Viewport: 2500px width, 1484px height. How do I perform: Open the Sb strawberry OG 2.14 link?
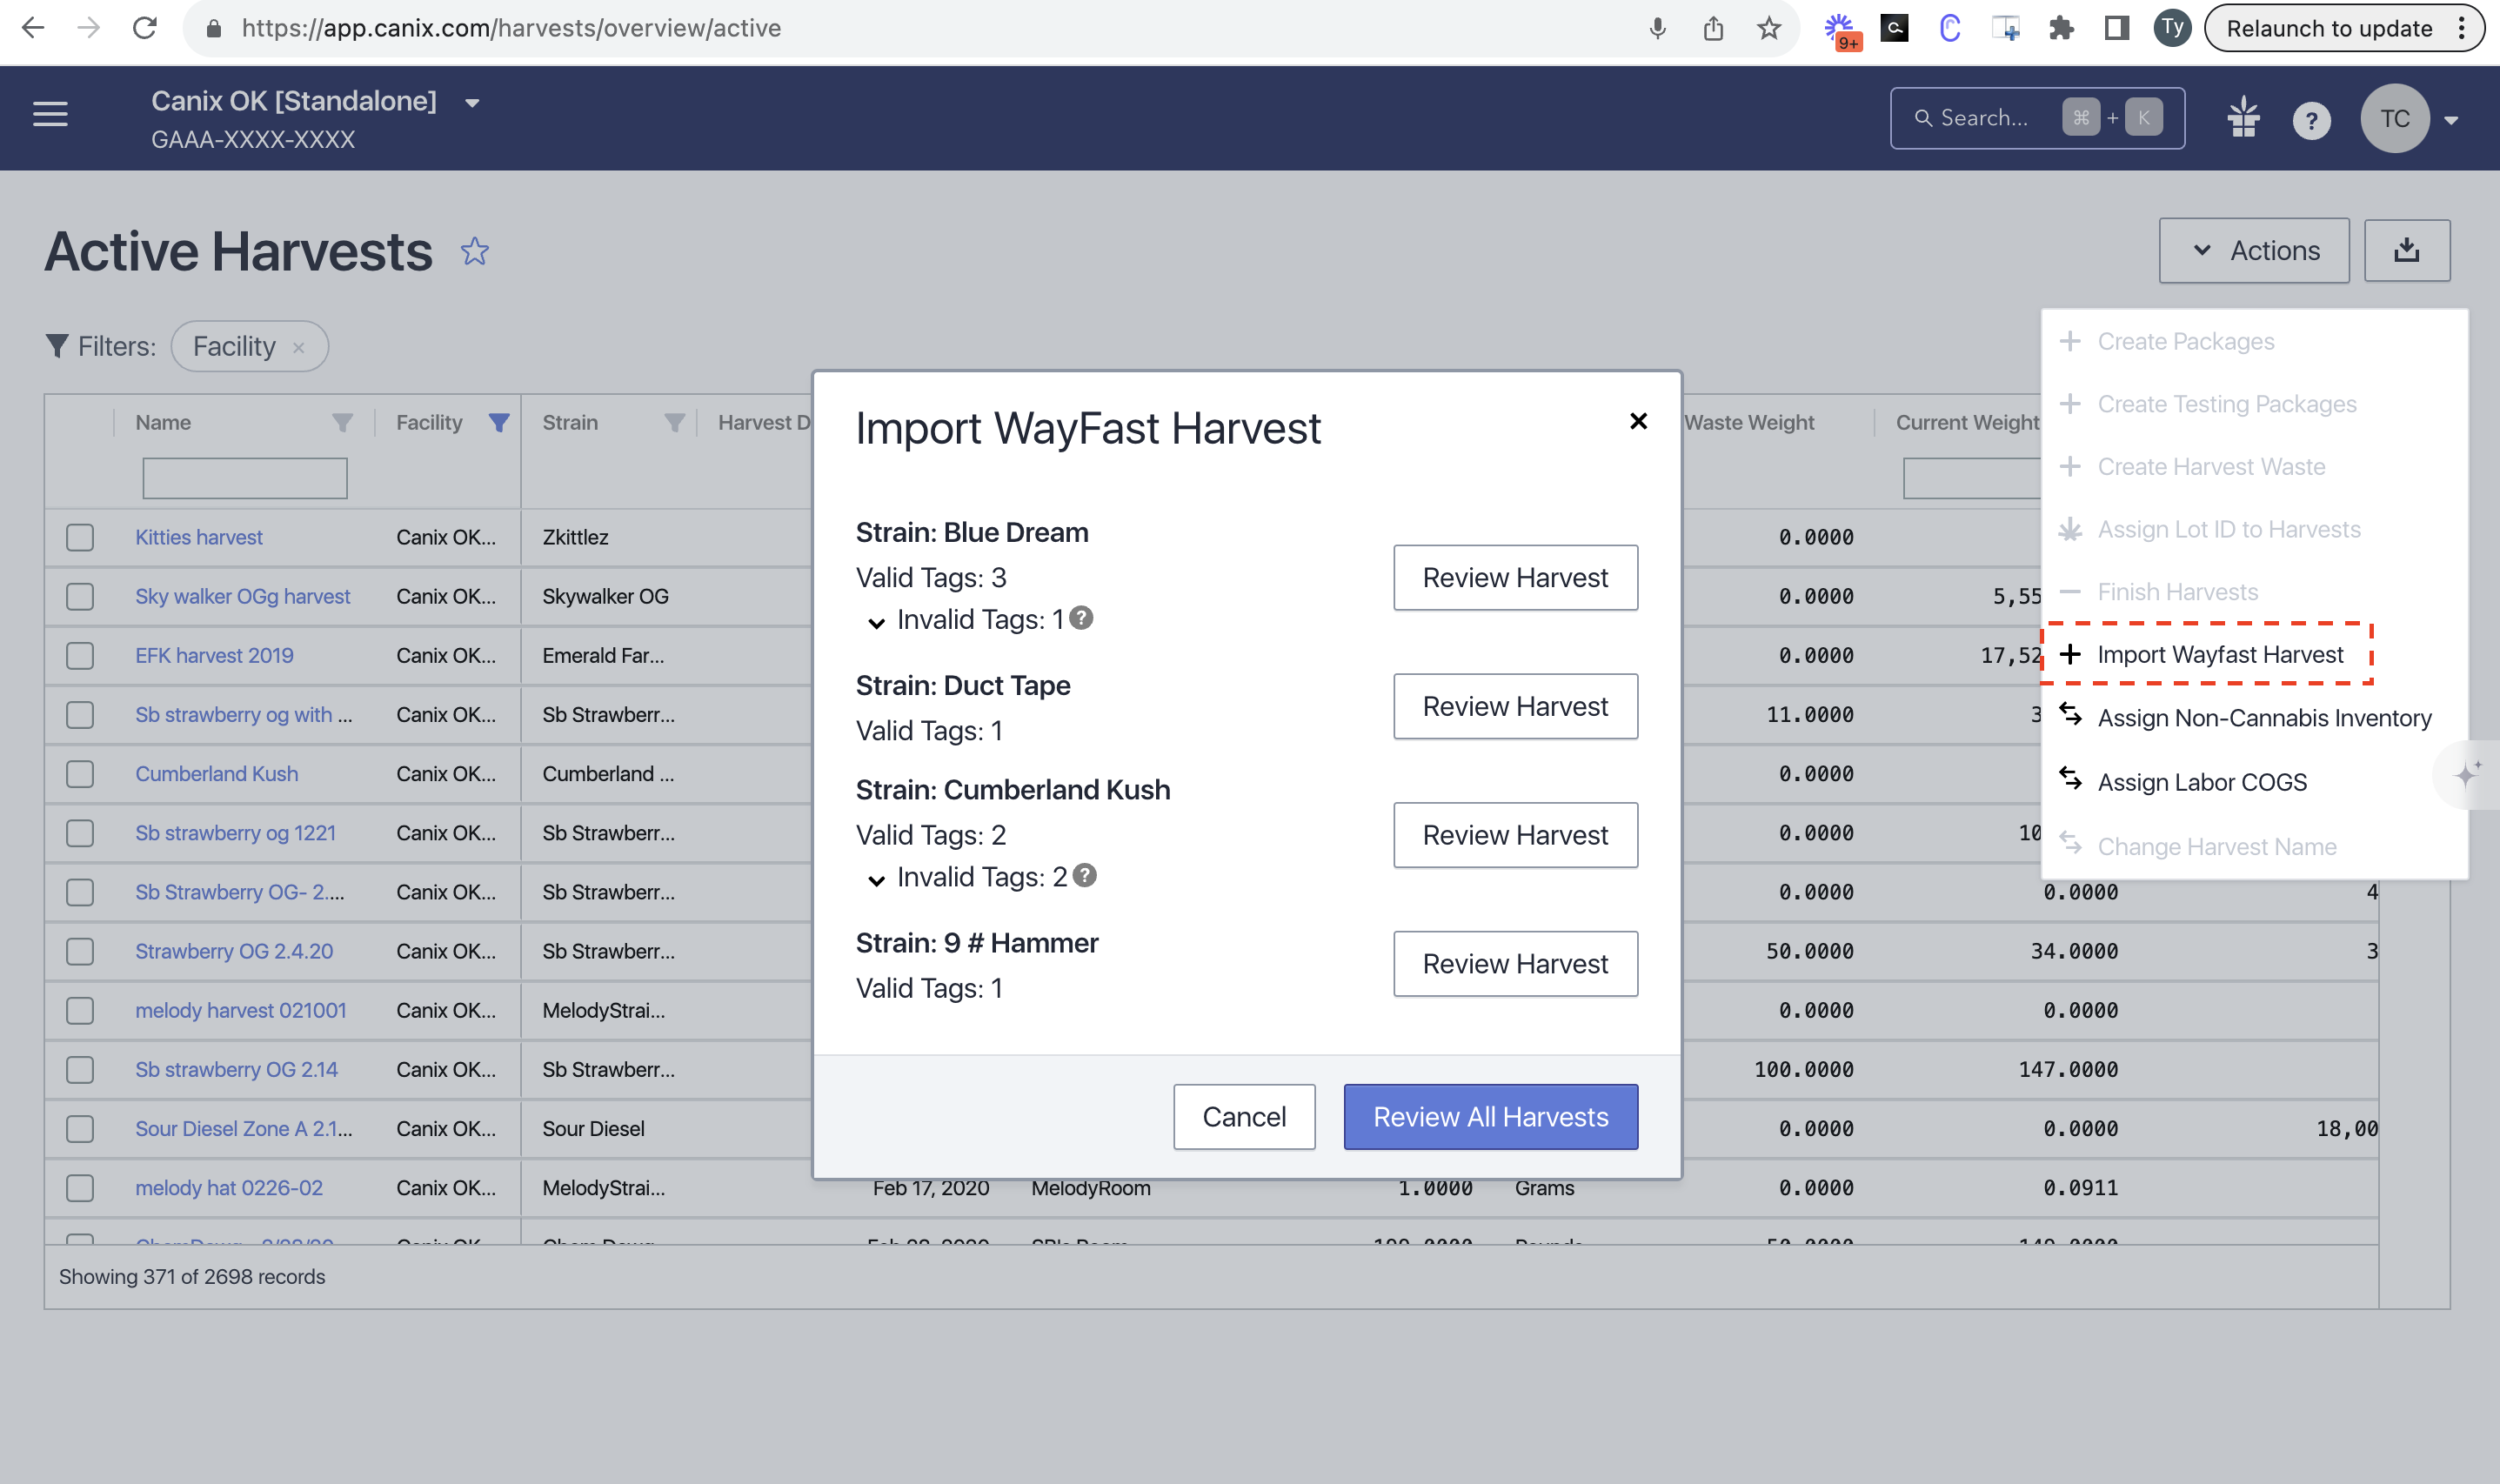[x=237, y=1069]
